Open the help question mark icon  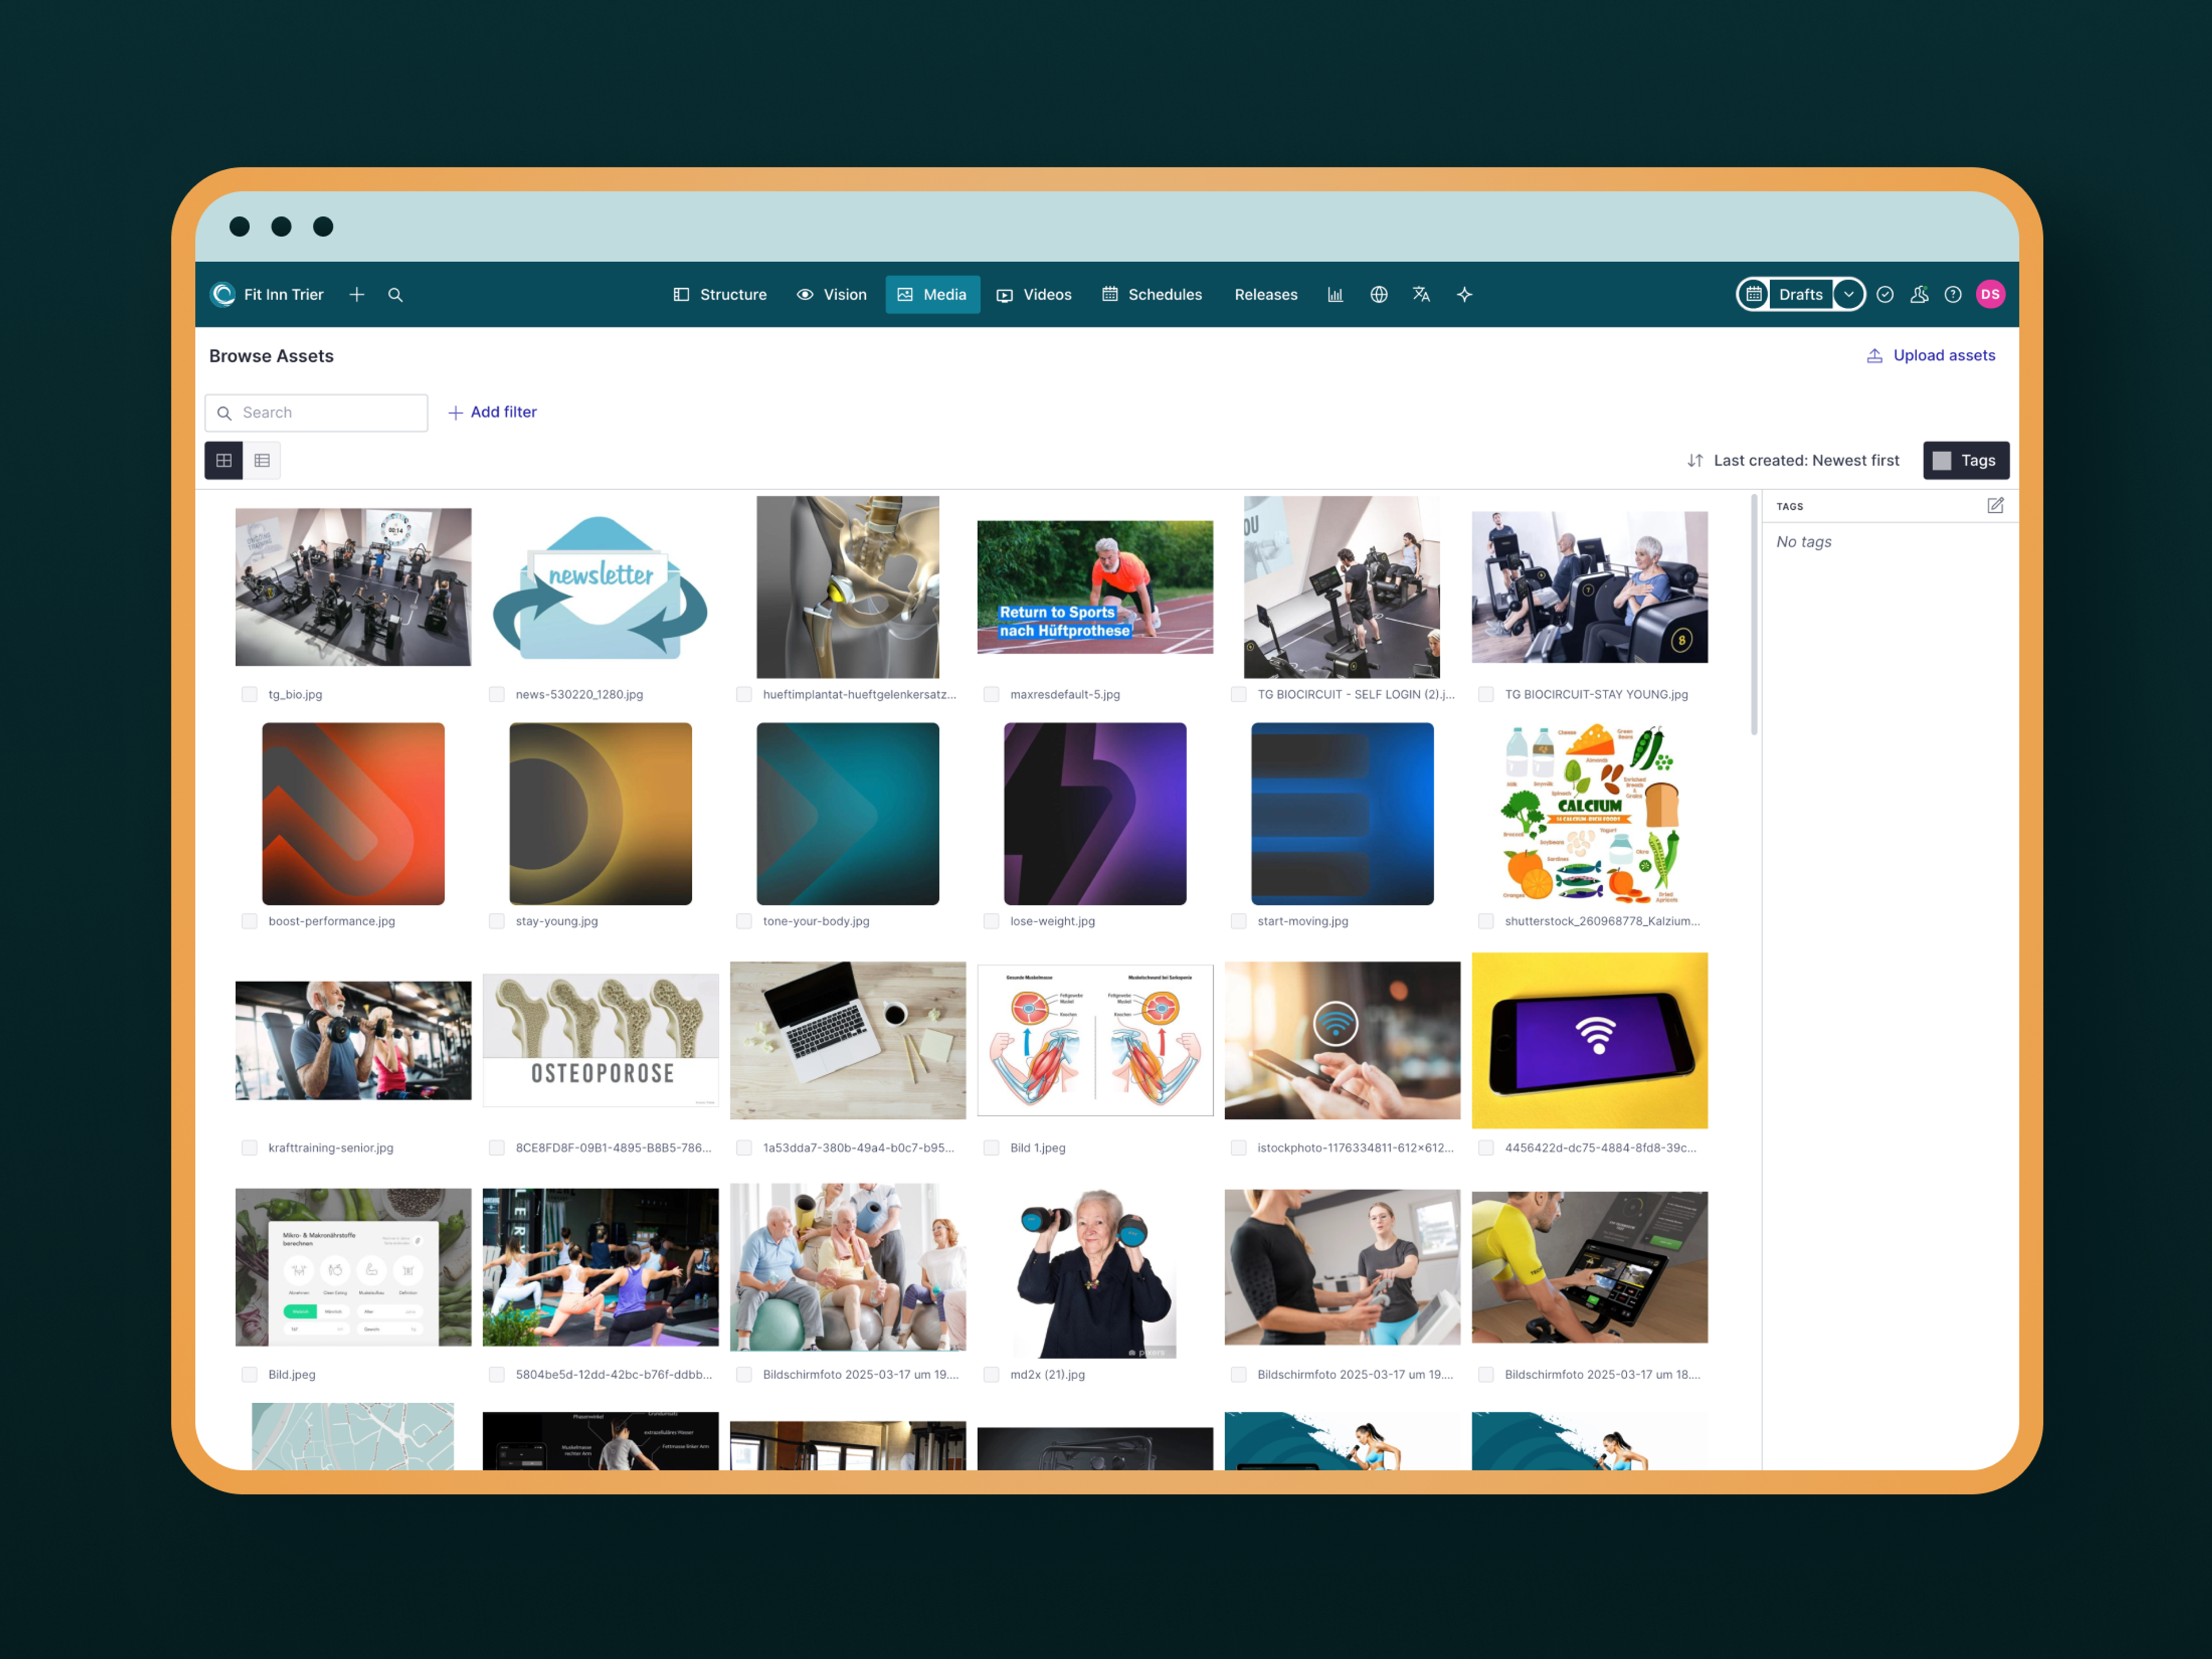[1952, 295]
